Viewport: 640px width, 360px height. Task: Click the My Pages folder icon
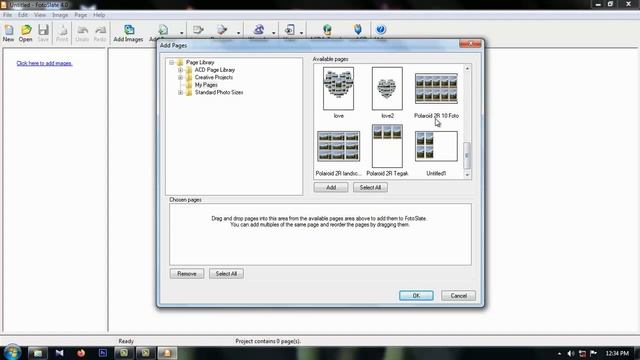coord(189,85)
